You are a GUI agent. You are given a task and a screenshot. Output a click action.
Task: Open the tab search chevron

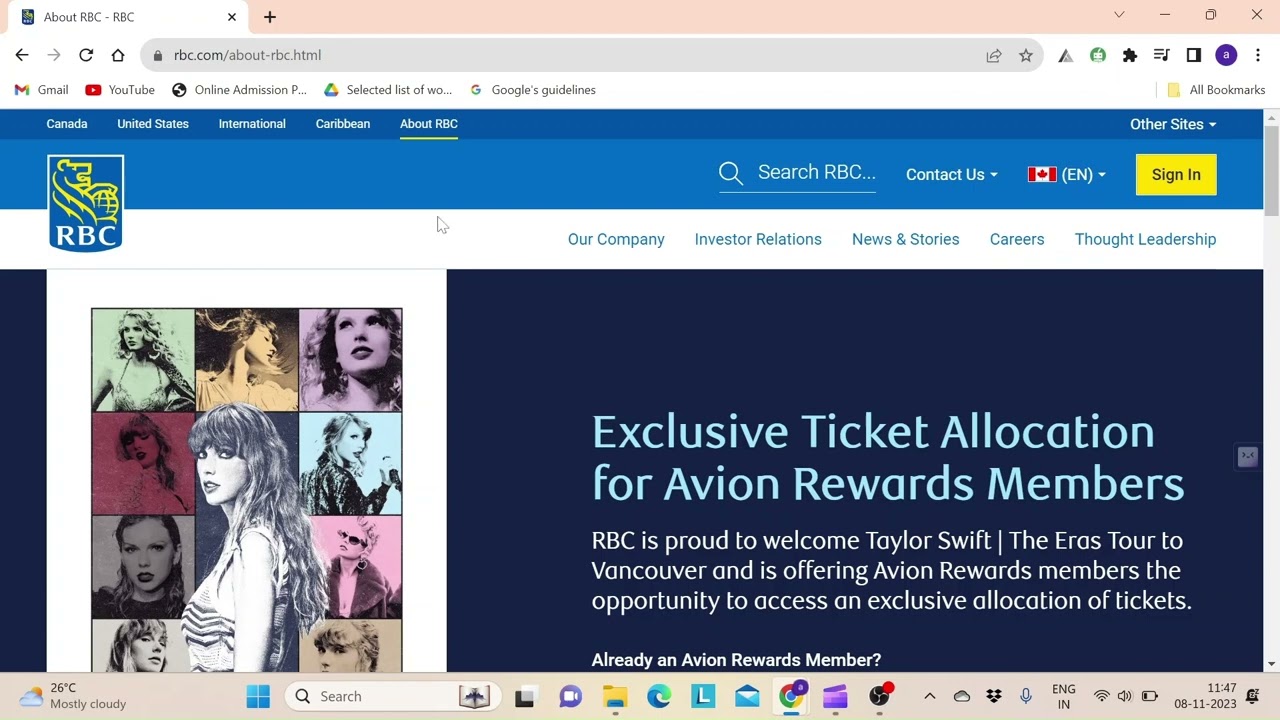pyautogui.click(x=1119, y=15)
